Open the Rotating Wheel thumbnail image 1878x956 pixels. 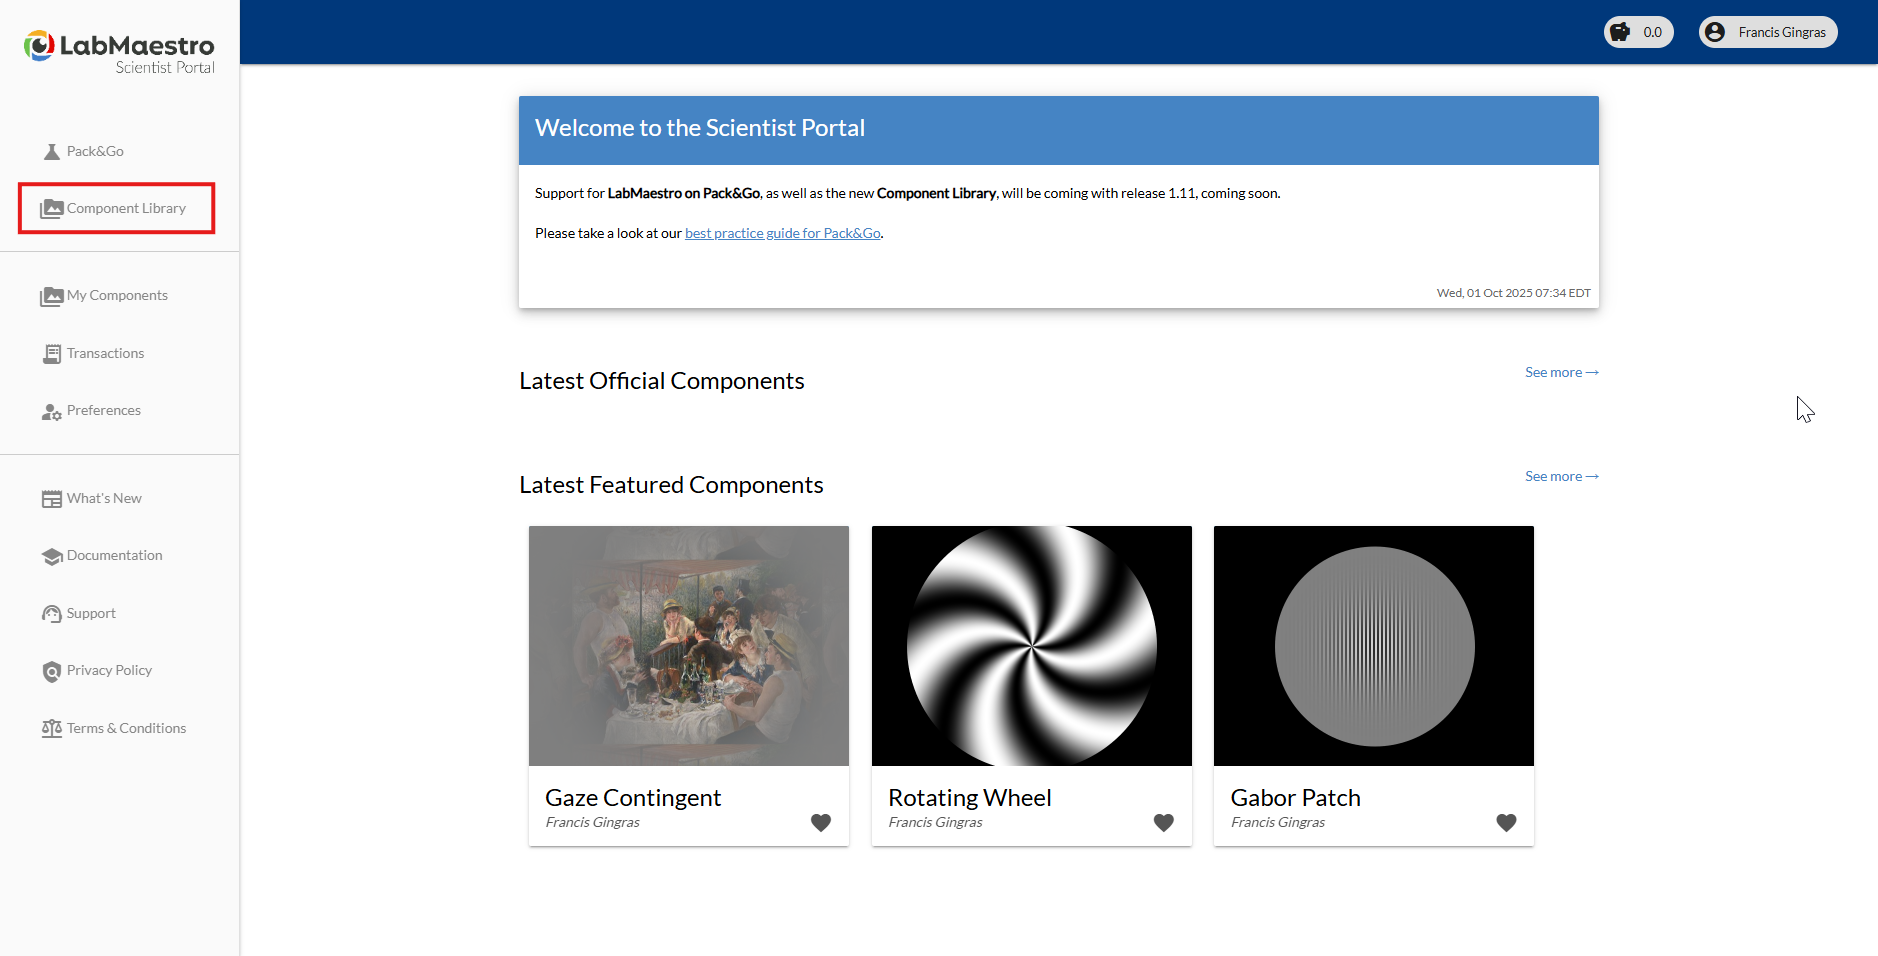(1031, 646)
